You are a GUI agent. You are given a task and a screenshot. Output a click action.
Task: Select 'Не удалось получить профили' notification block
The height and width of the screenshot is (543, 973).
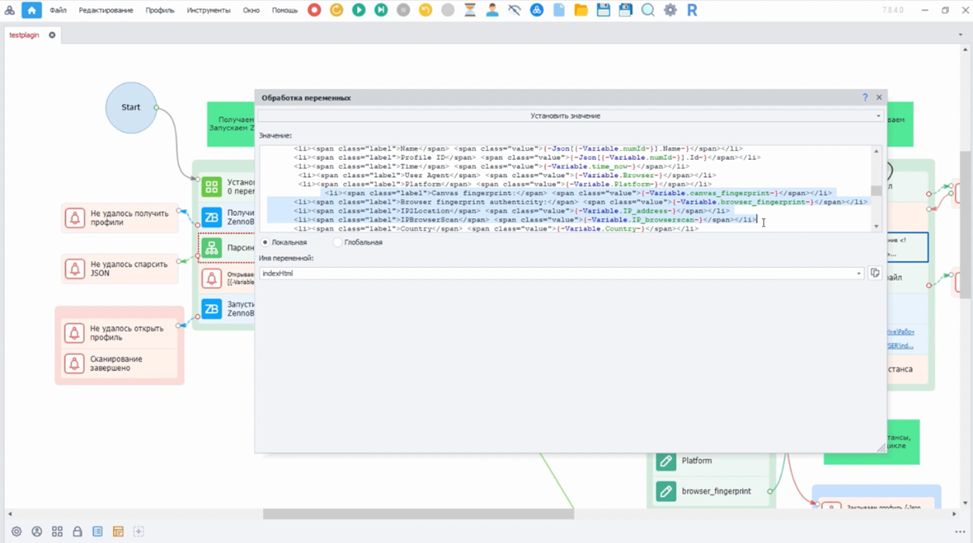pos(120,218)
